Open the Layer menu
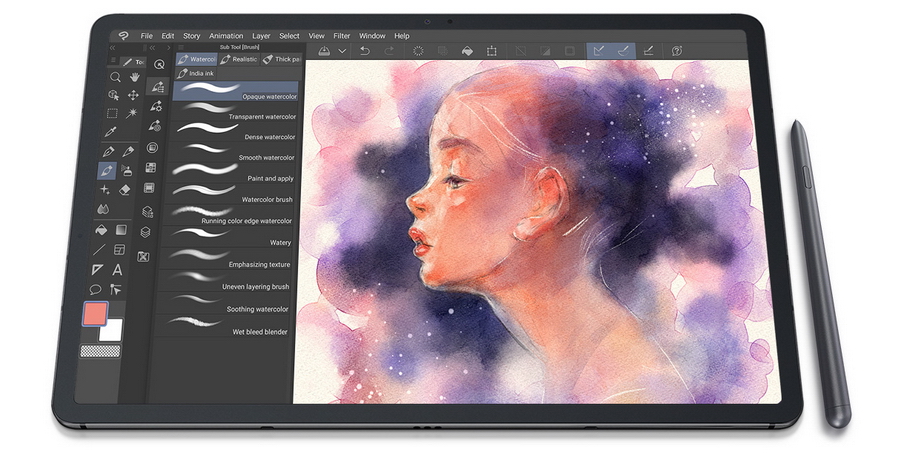The image size is (900, 470). [260, 36]
